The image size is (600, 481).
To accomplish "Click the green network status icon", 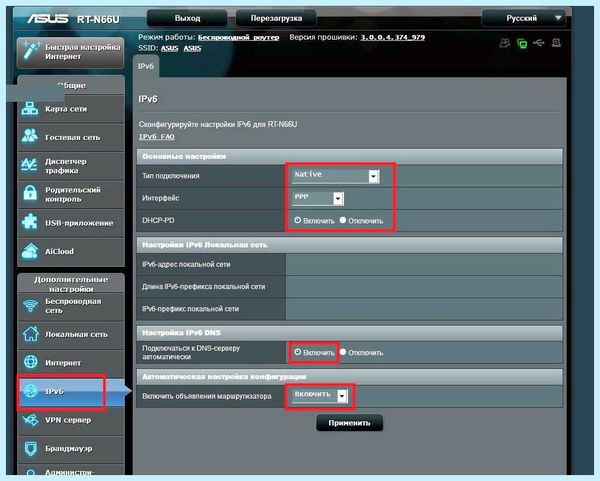I will point(522,44).
